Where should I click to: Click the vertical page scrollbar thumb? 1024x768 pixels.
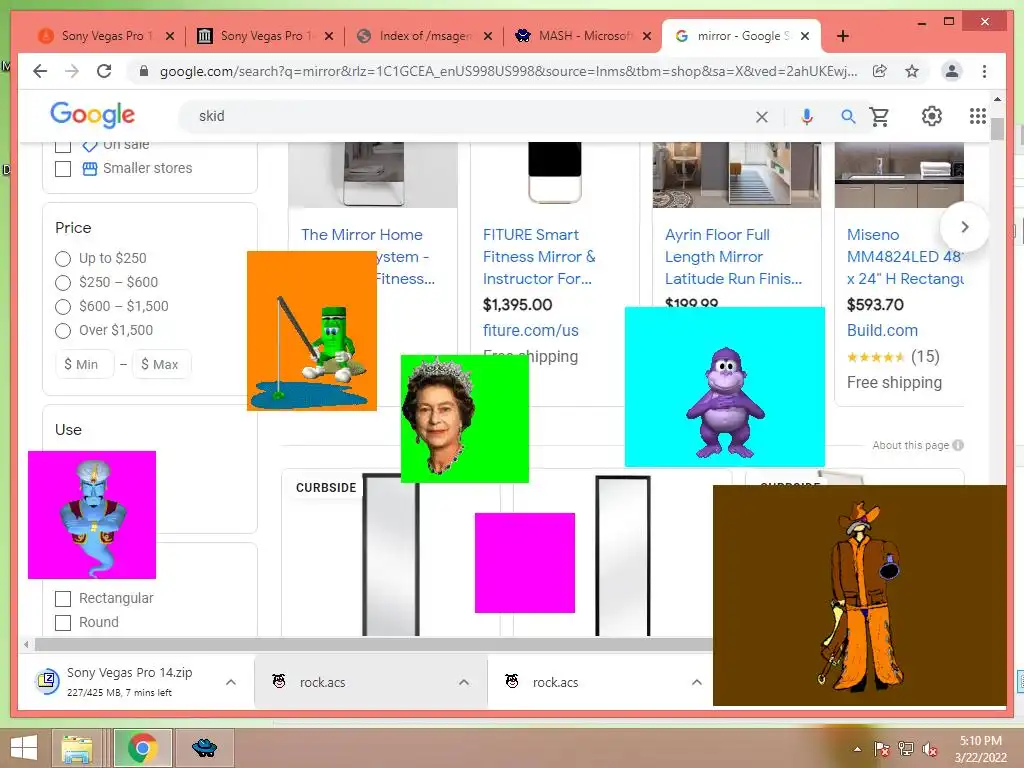(x=997, y=129)
